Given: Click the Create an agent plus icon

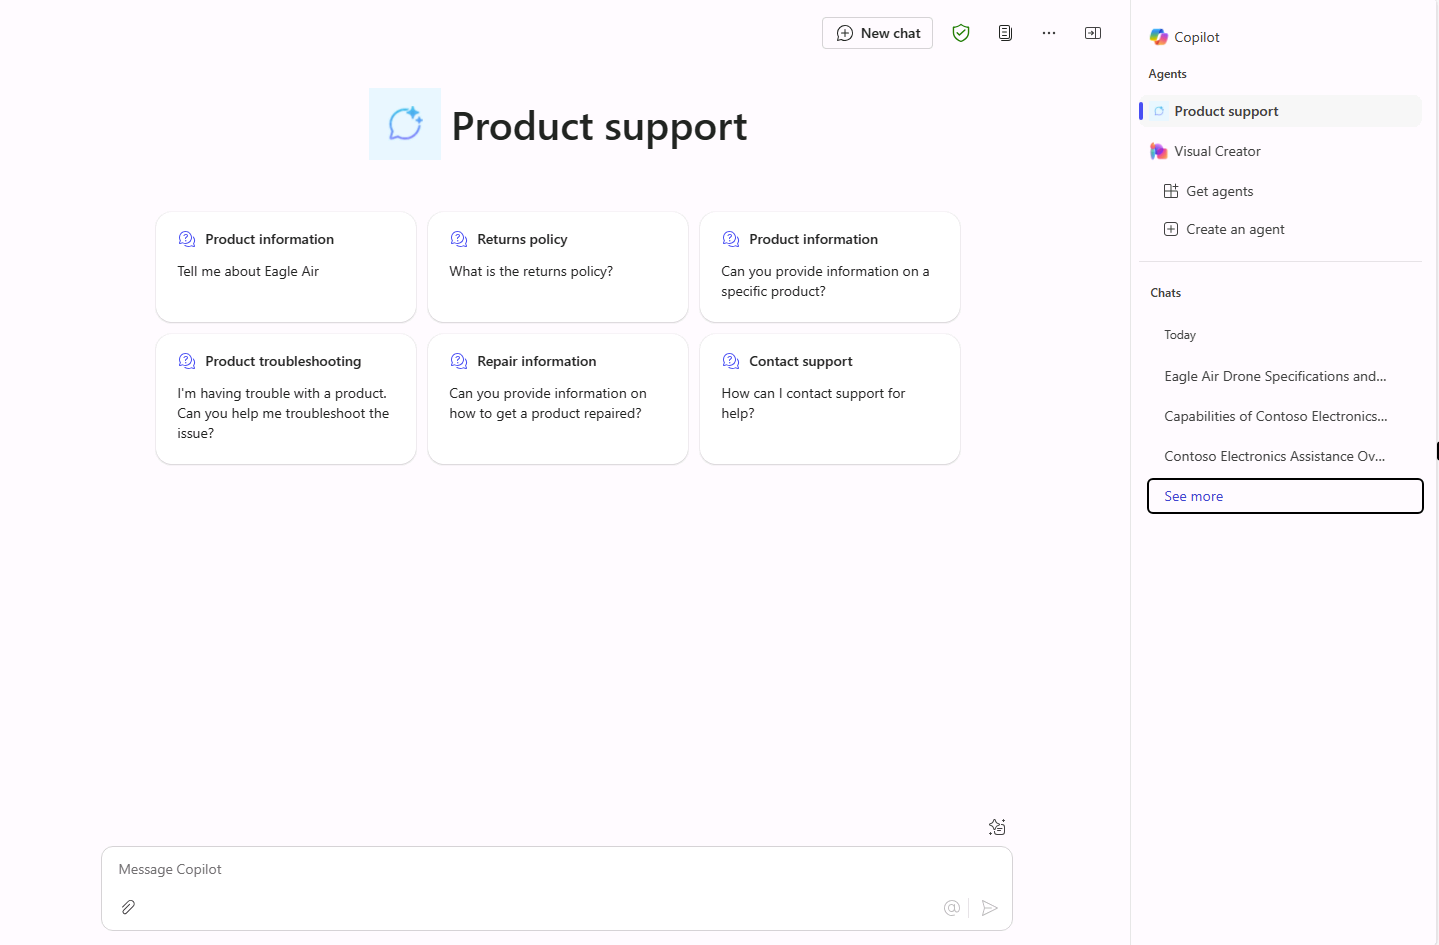Looking at the screenshot, I should click(x=1171, y=229).
